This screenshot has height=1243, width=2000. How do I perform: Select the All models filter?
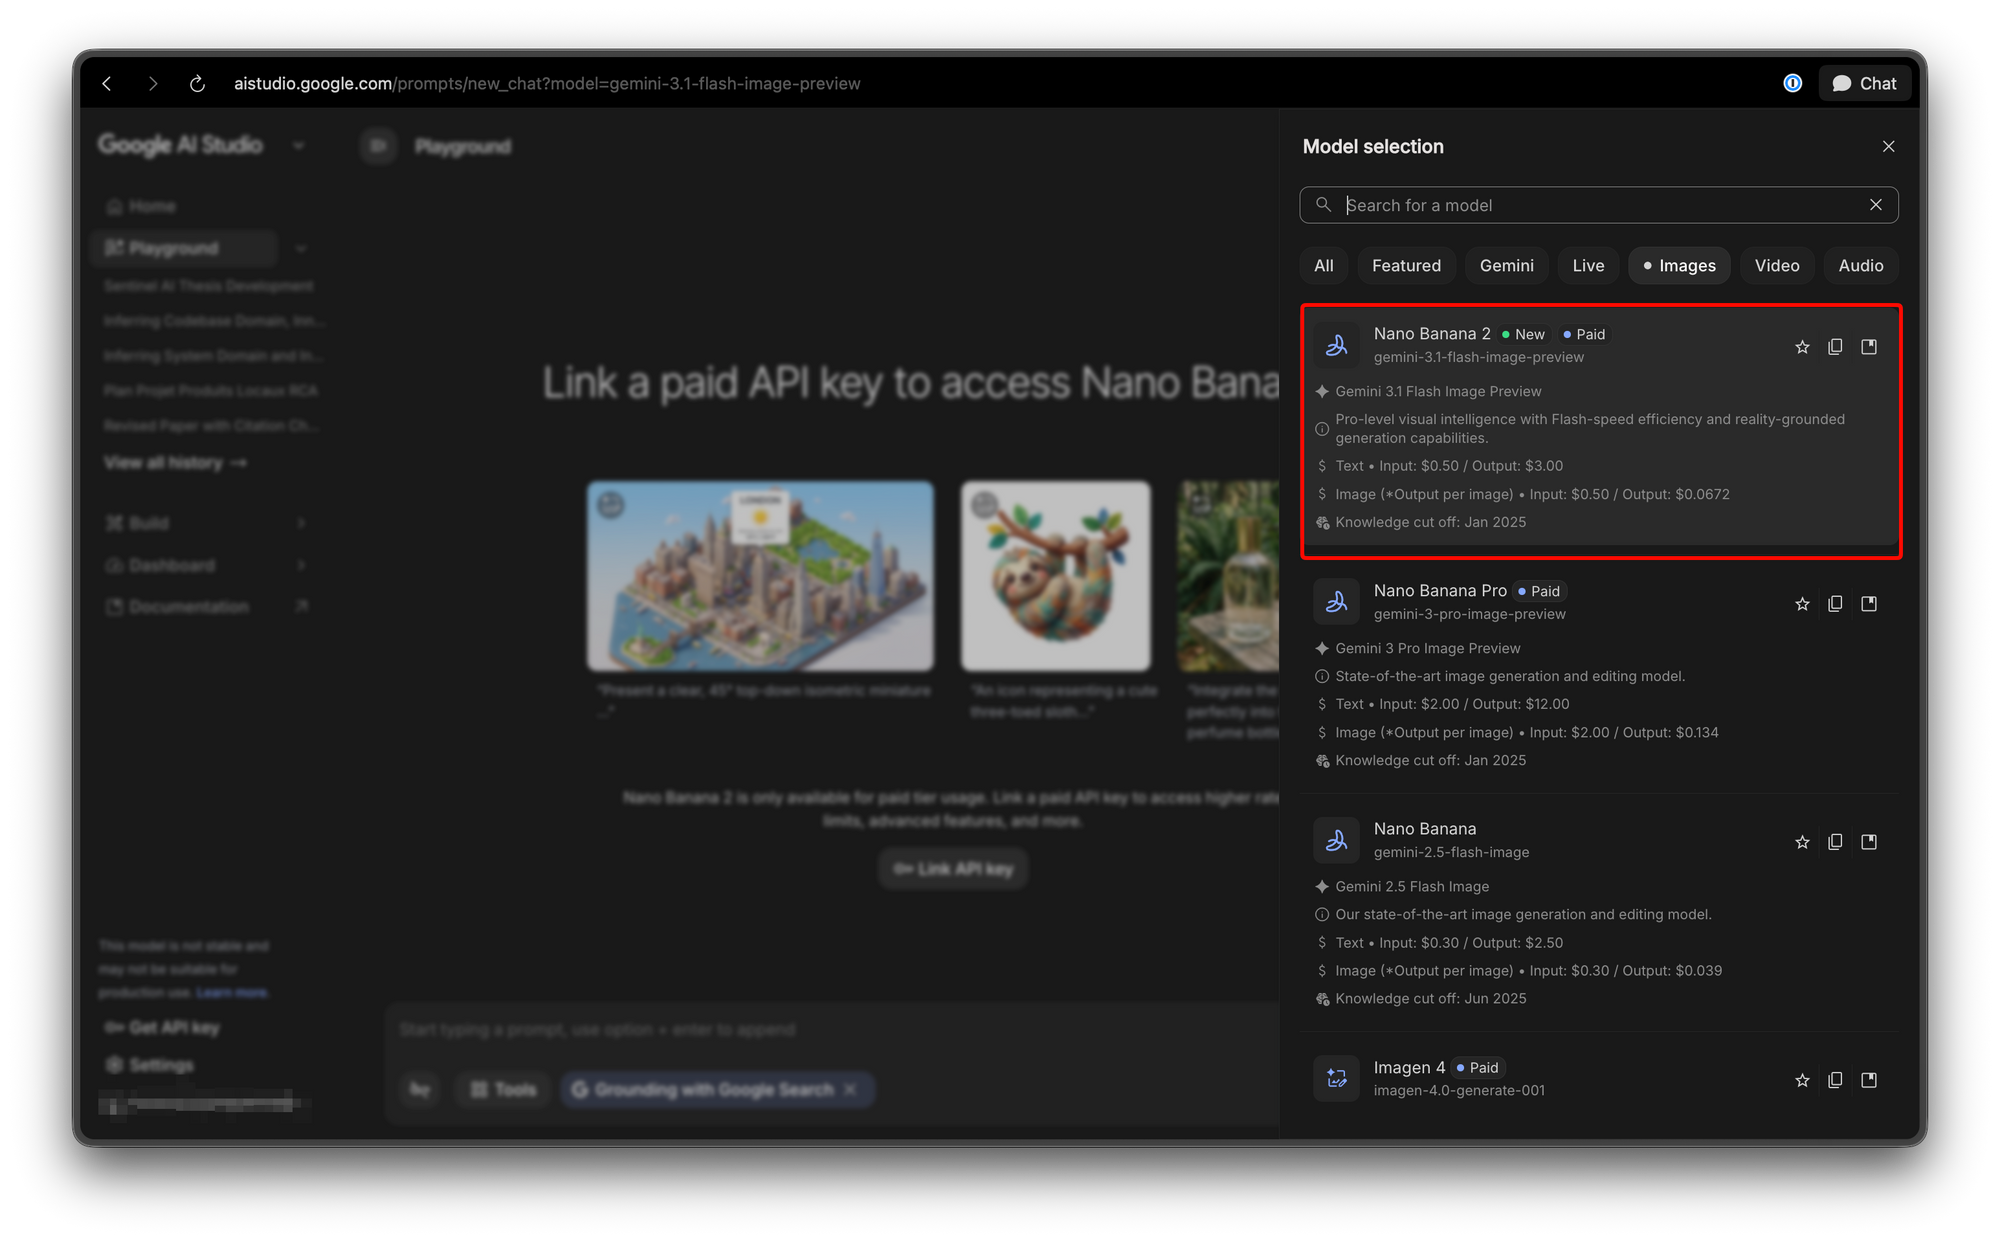click(x=1324, y=266)
